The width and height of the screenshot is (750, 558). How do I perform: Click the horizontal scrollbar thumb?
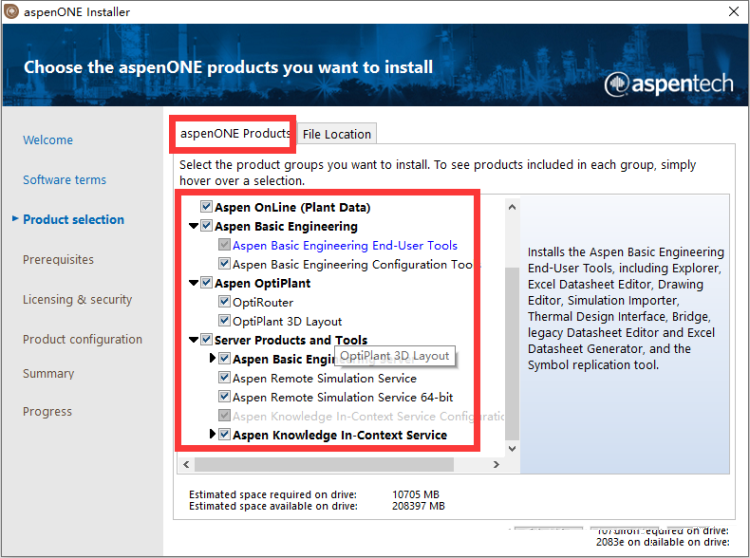click(x=324, y=464)
